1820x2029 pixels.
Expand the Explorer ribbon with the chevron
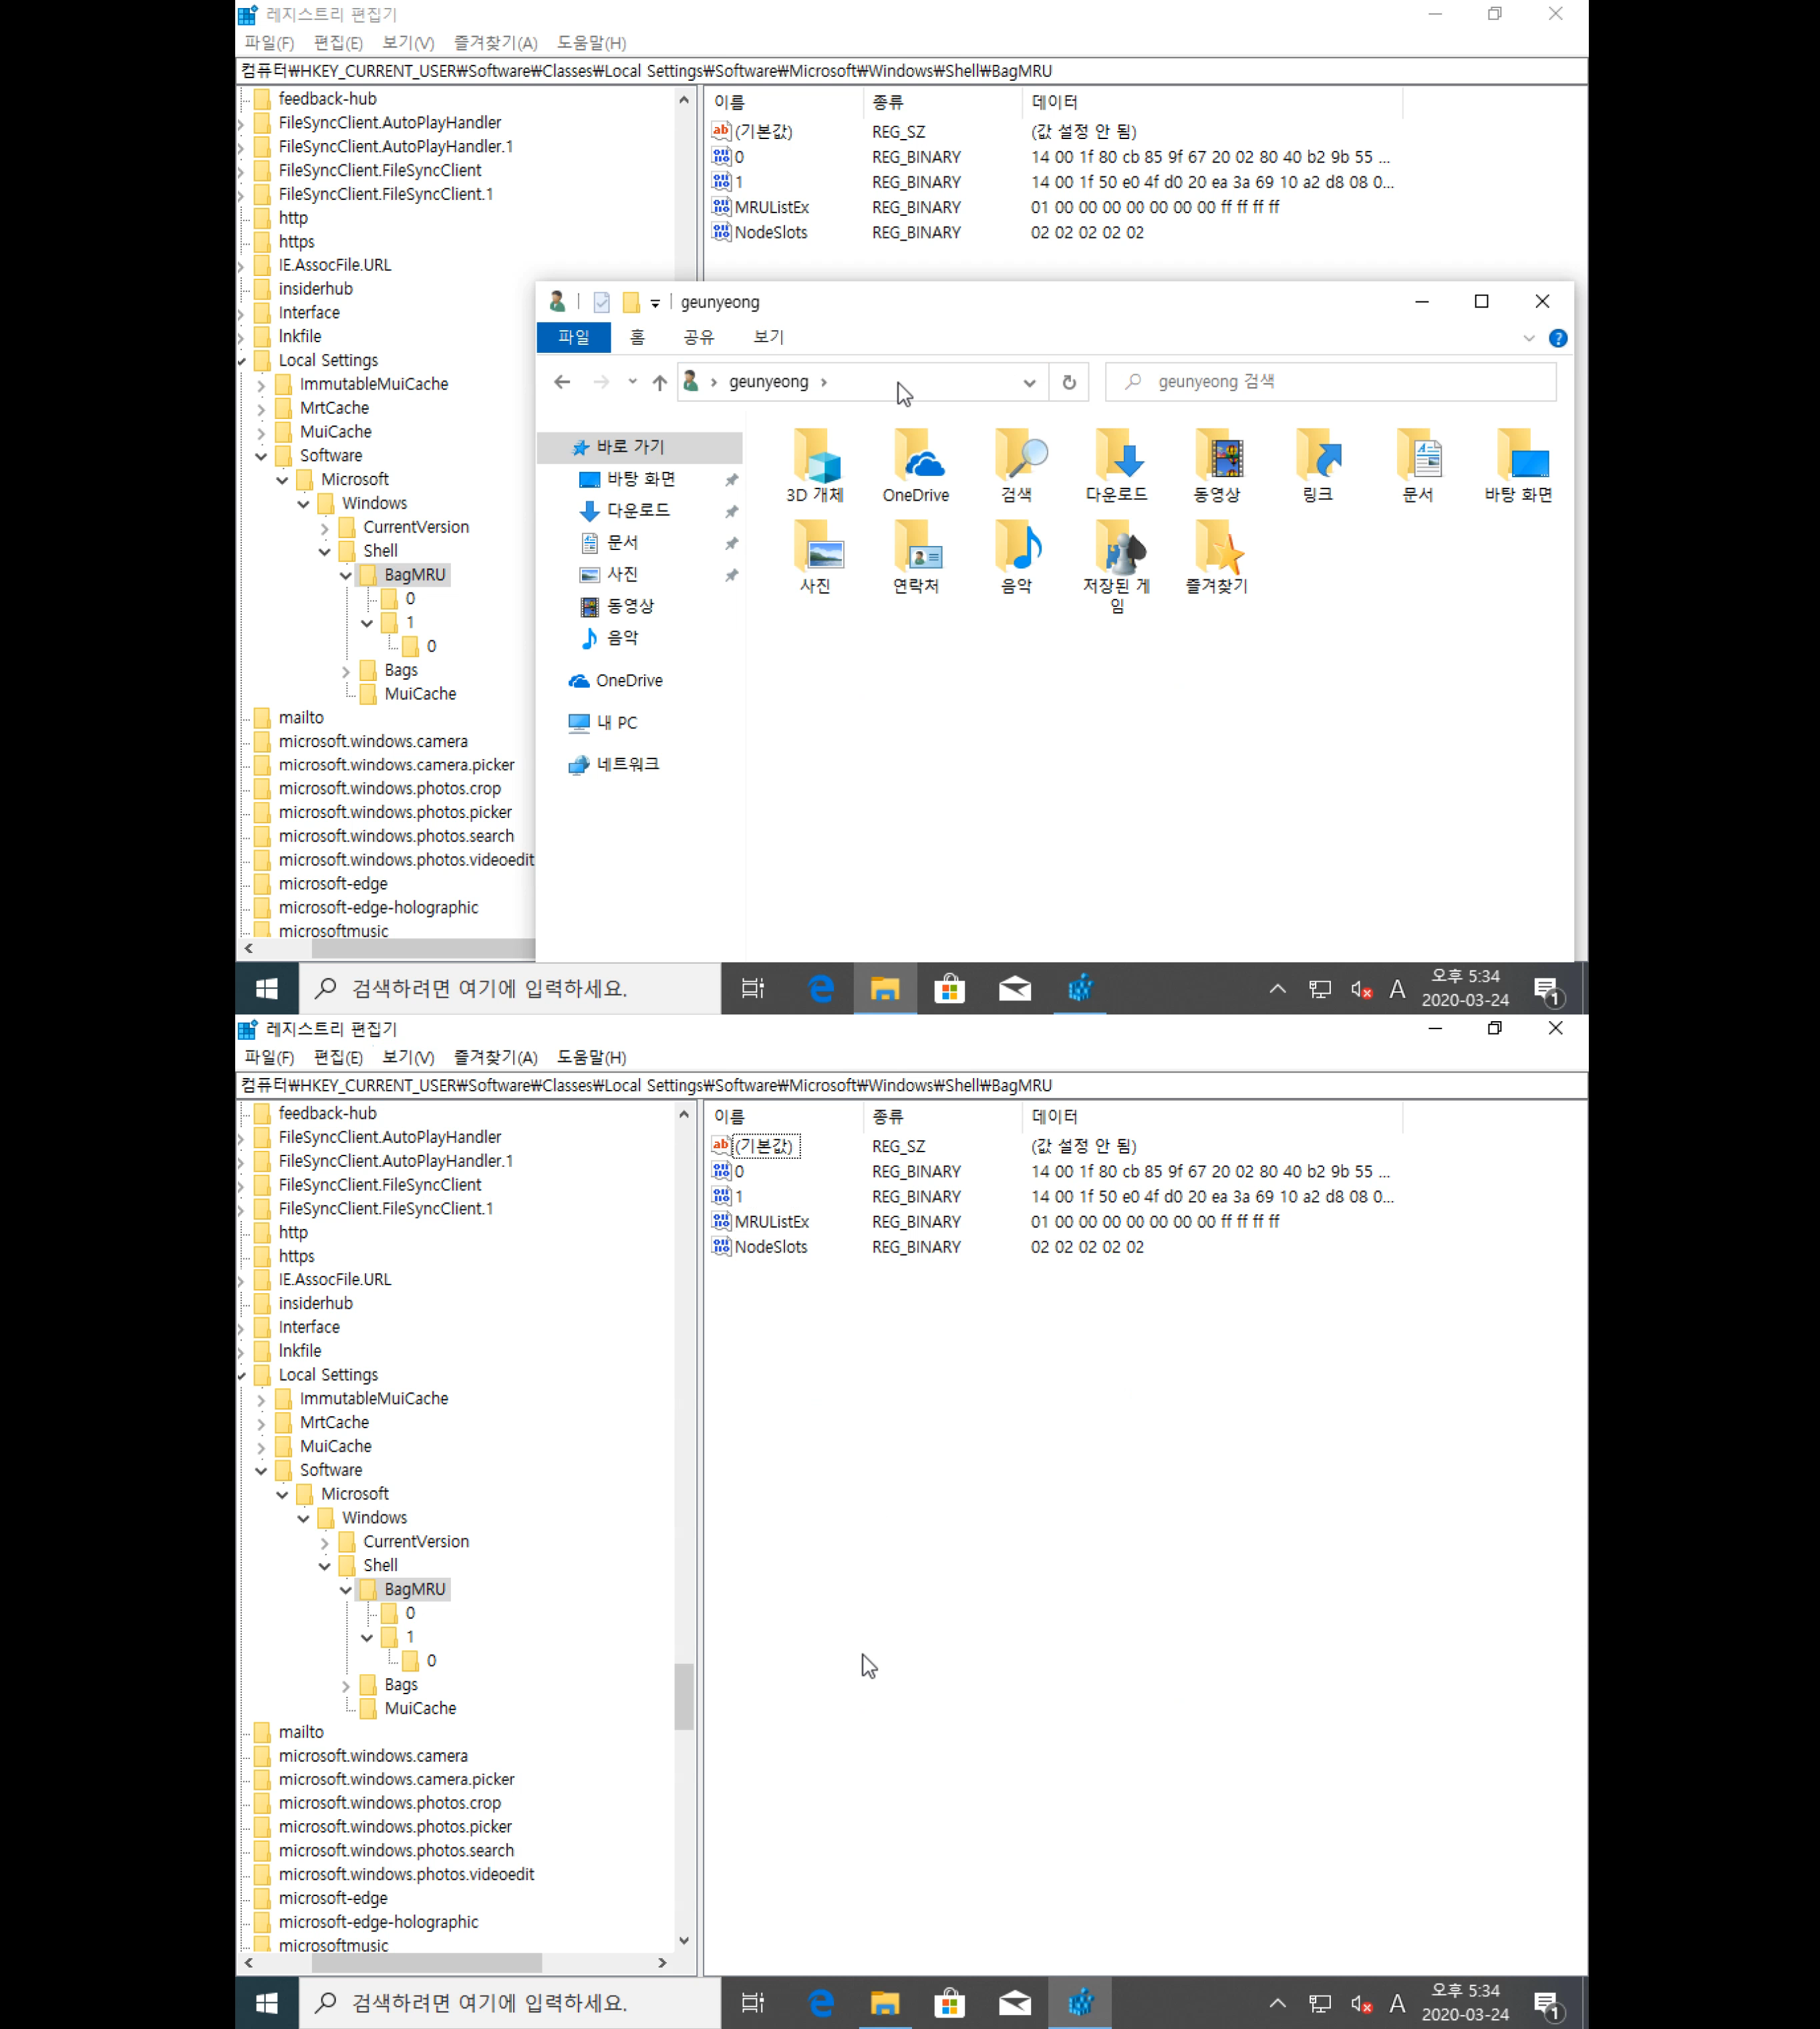(1528, 338)
